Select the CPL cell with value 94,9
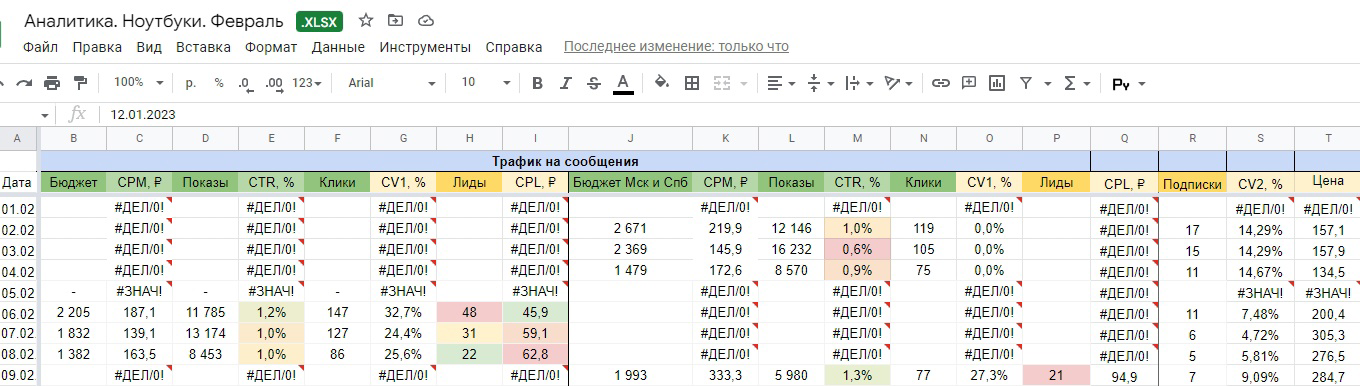This screenshot has height=386, width=1360. point(1124,377)
